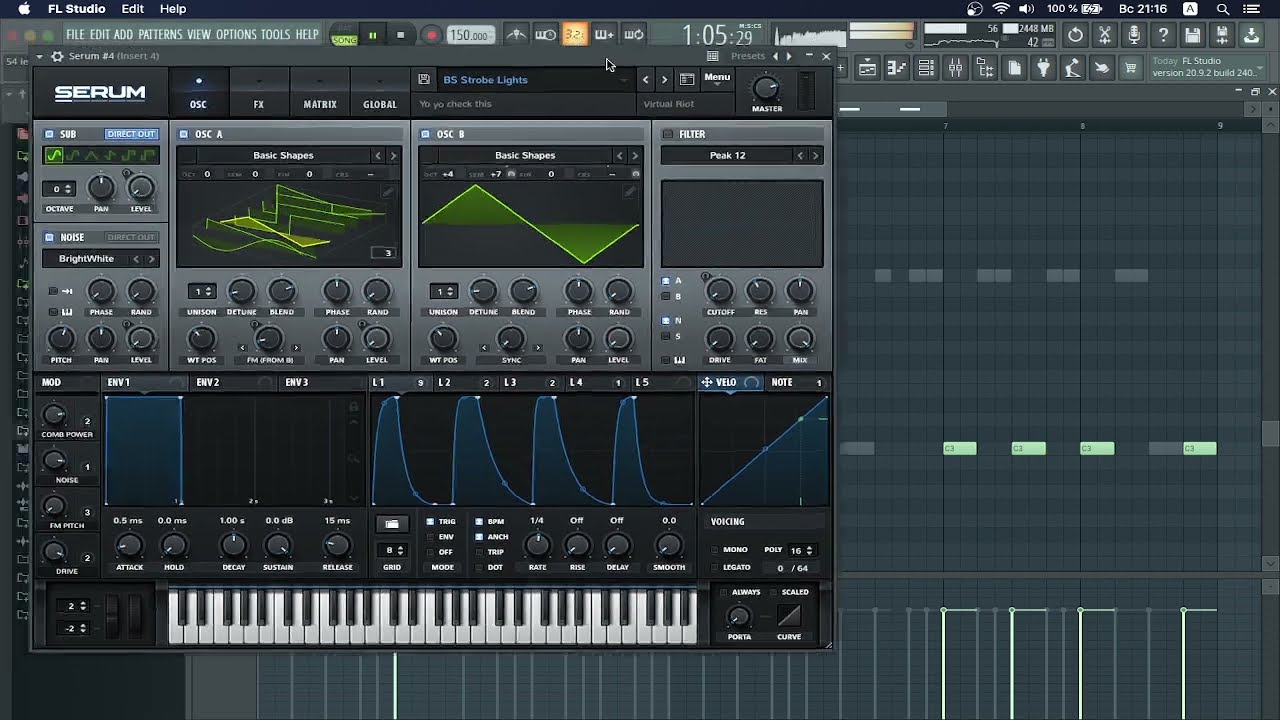Image resolution: width=1280 pixels, height=720 pixels.
Task: Click the help question mark icon
Action: [1163, 35]
